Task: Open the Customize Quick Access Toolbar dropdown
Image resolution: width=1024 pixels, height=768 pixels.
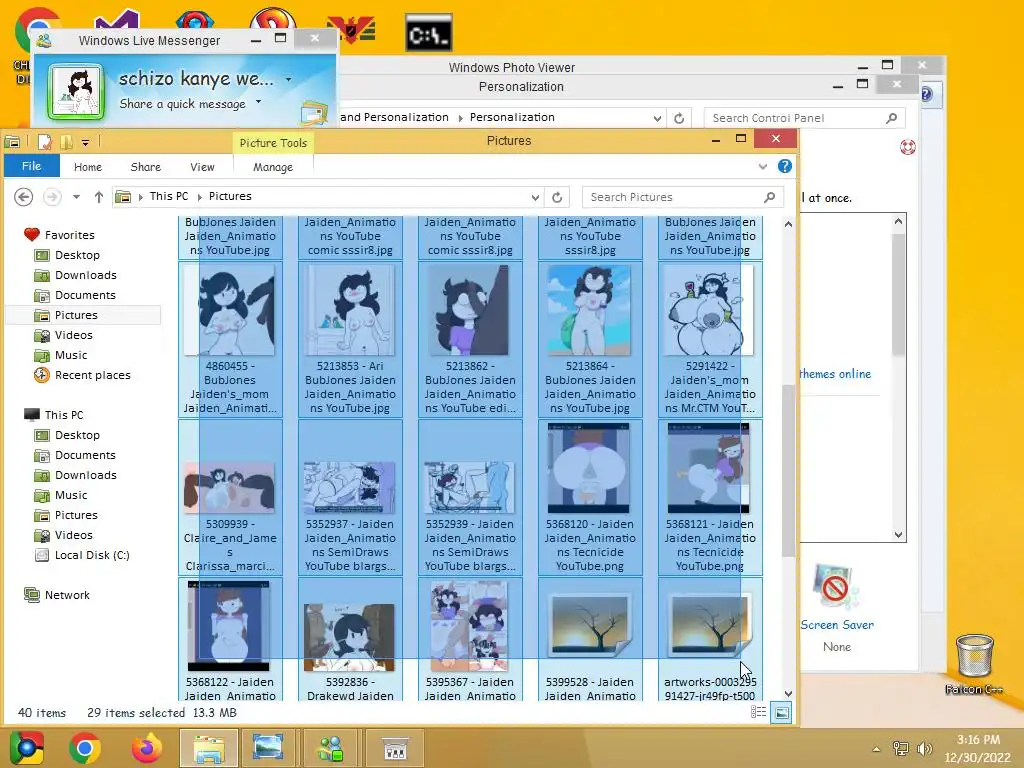Action: 85,142
